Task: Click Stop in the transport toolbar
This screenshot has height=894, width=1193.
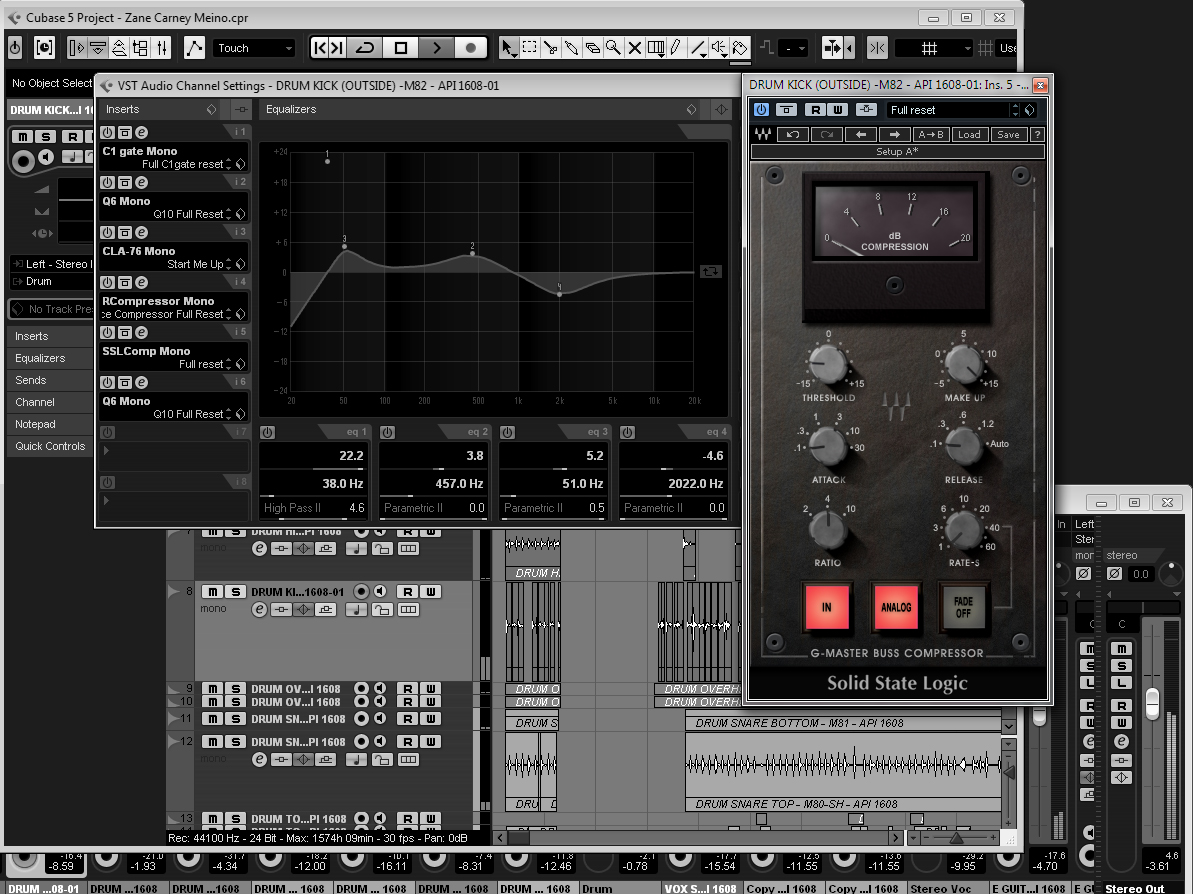Action: (401, 48)
